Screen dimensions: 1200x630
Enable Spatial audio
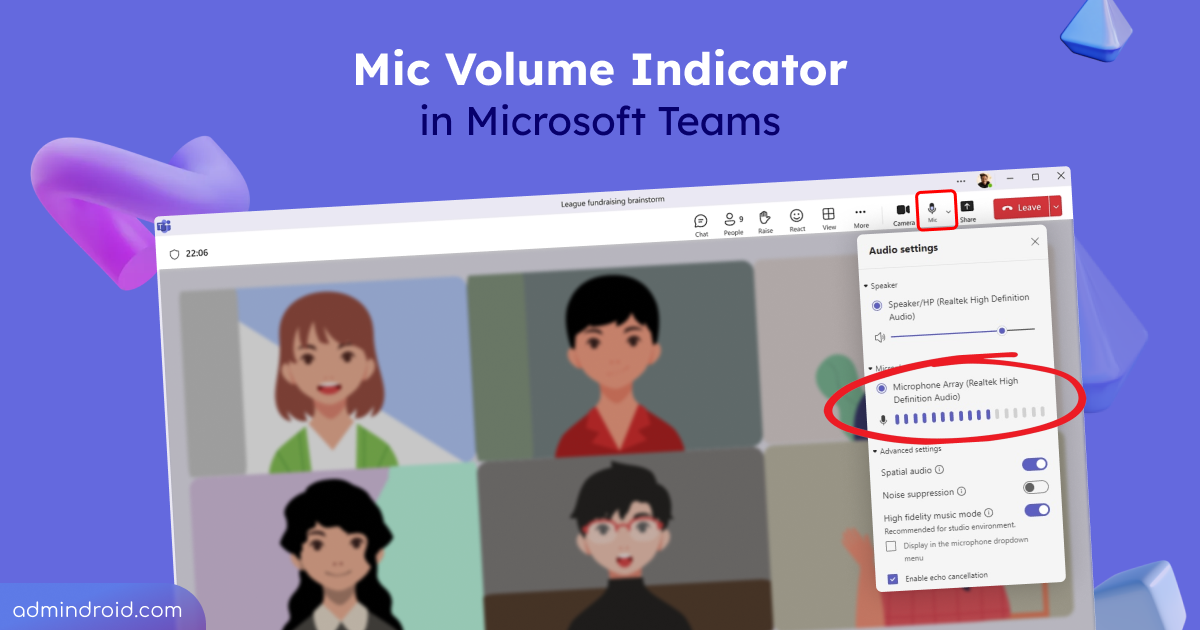[1033, 464]
